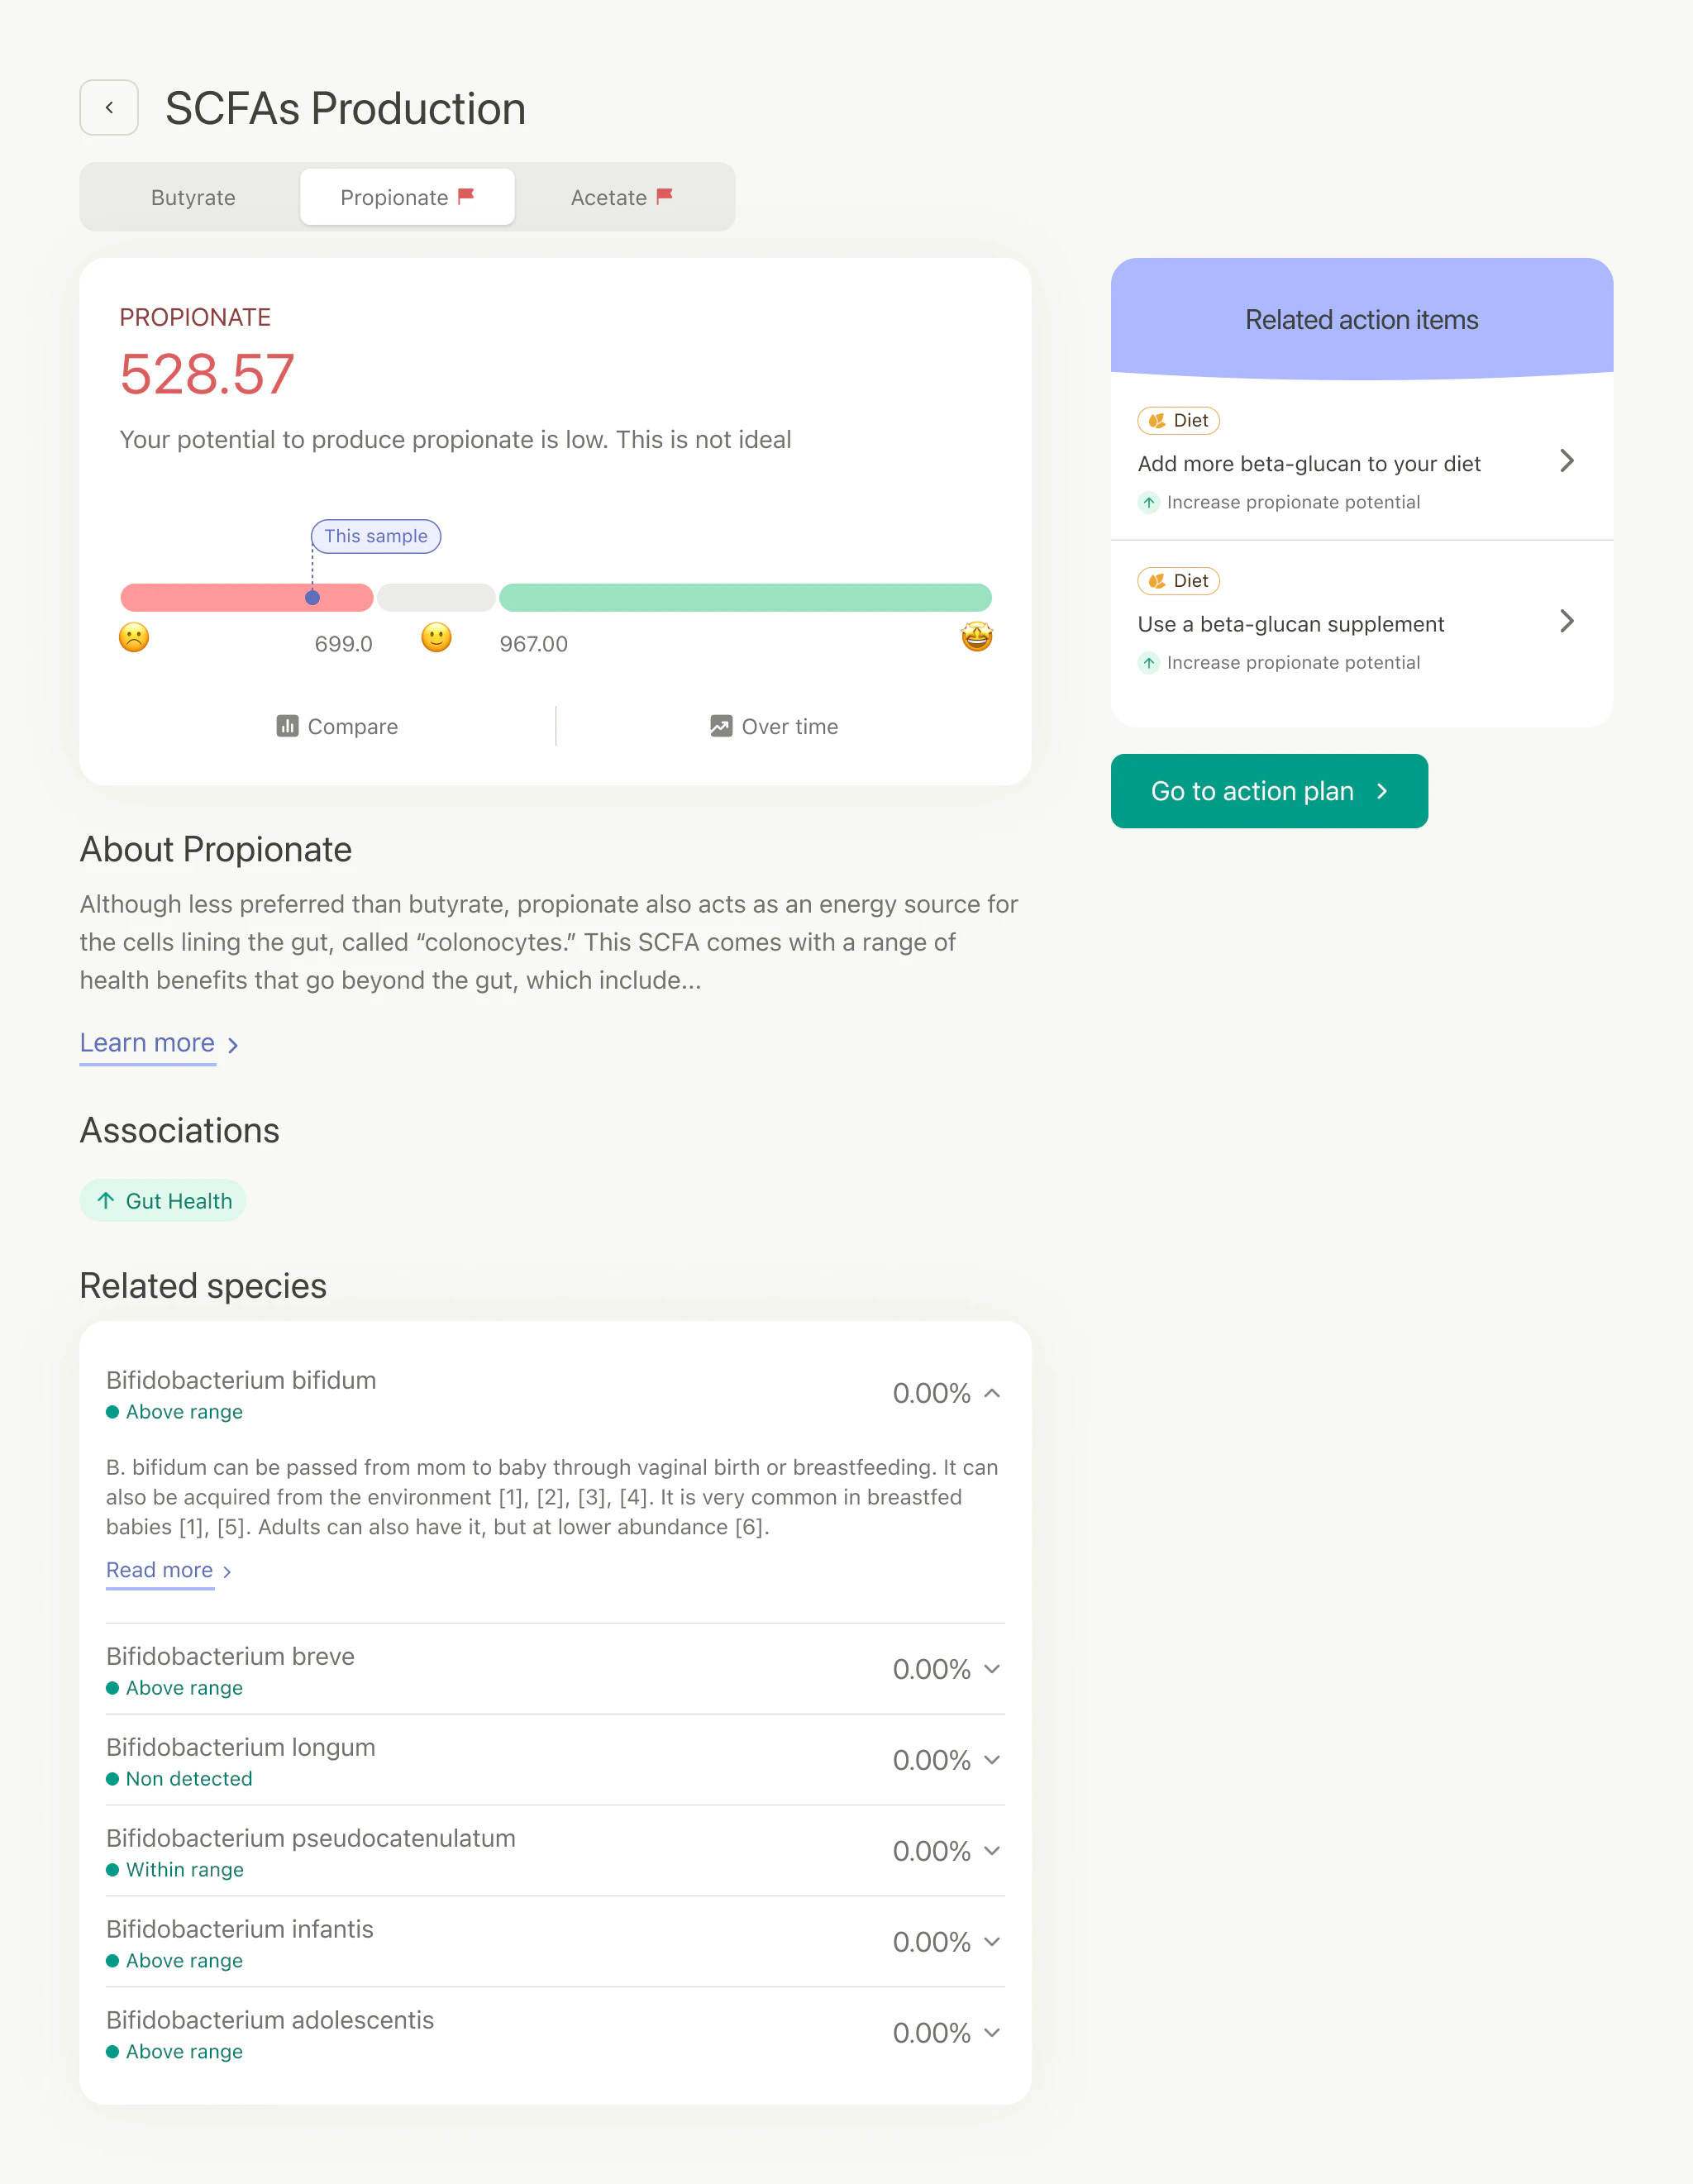Click the star-struck emoji on the range bar
This screenshot has width=1693, height=2184.
pyautogui.click(x=977, y=637)
